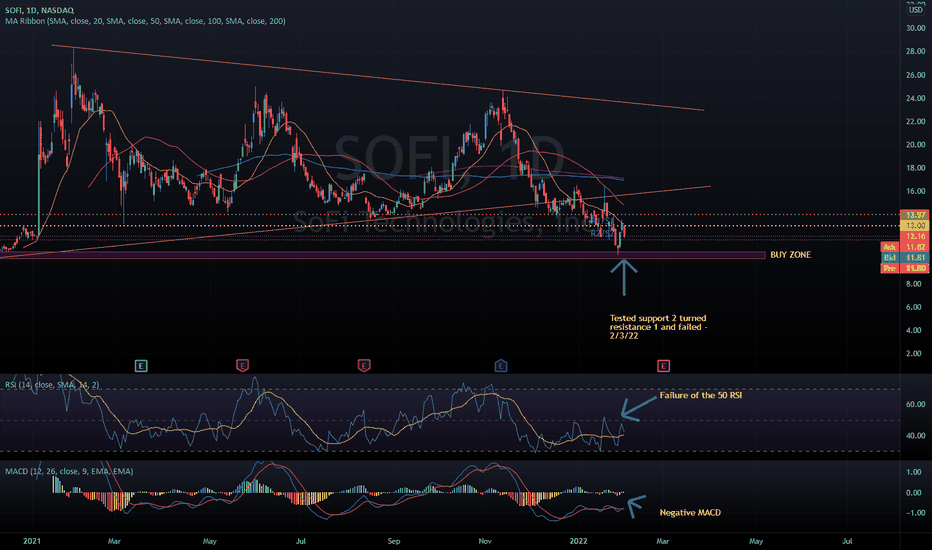Click the green earnings E marker on the chart
This screenshot has height=550, width=932.
(x=141, y=366)
